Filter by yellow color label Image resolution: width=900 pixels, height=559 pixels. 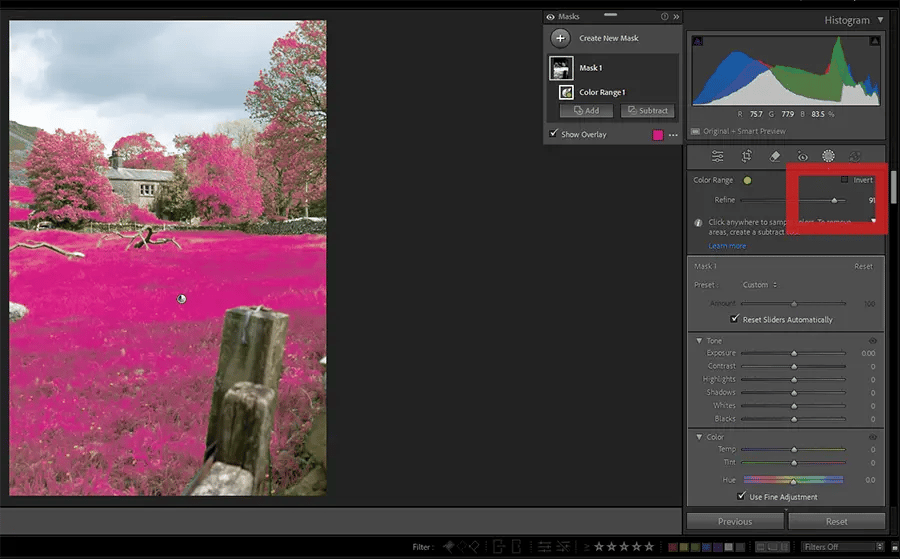pyautogui.click(x=684, y=547)
